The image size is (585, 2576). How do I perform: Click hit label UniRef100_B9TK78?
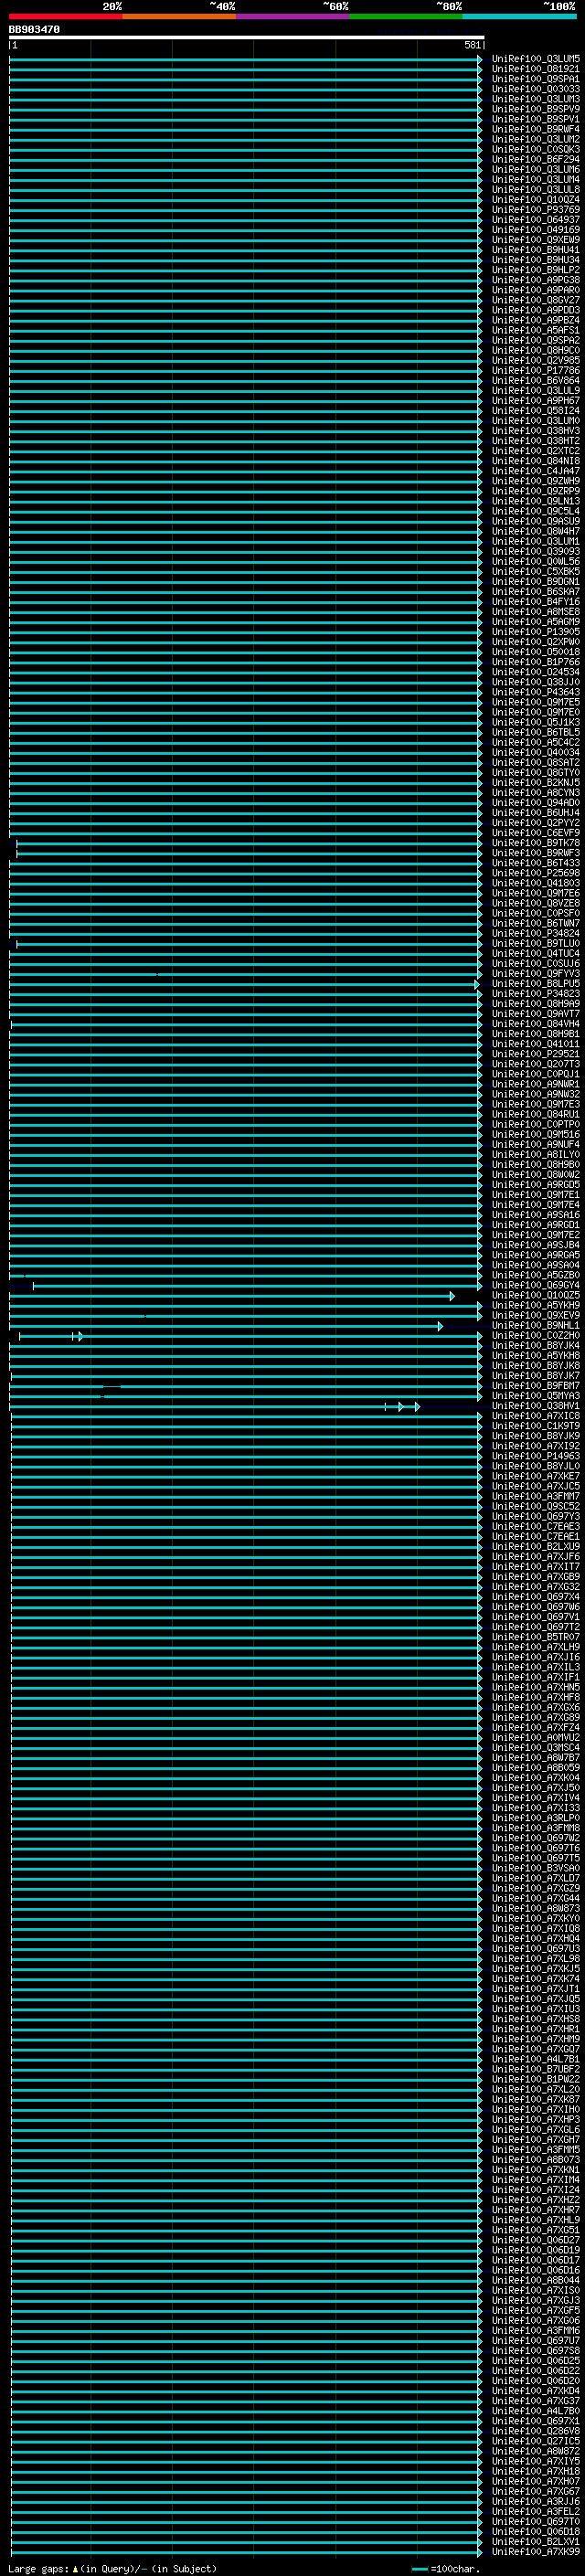[x=536, y=843]
